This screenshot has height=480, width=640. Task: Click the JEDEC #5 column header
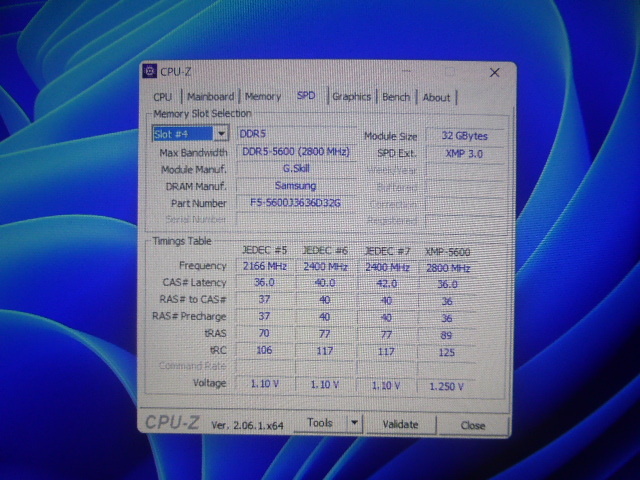(x=264, y=250)
